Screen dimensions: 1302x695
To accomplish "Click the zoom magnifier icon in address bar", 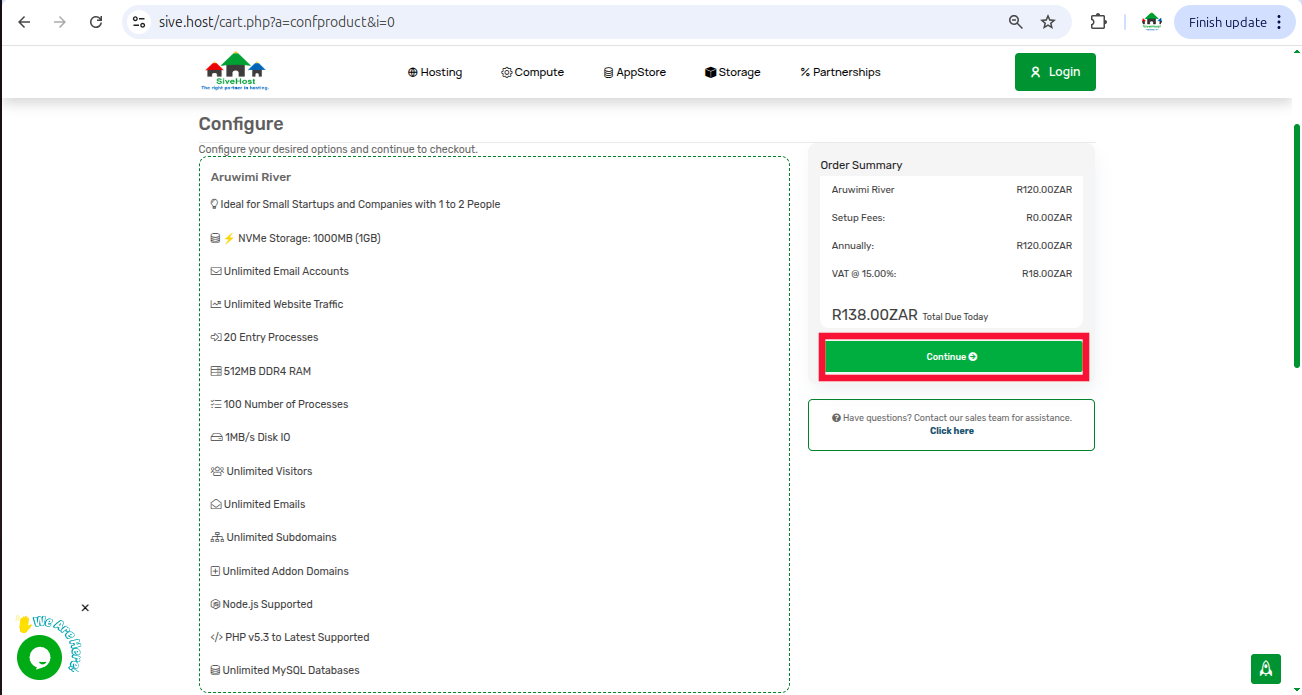I will pos(1015,22).
